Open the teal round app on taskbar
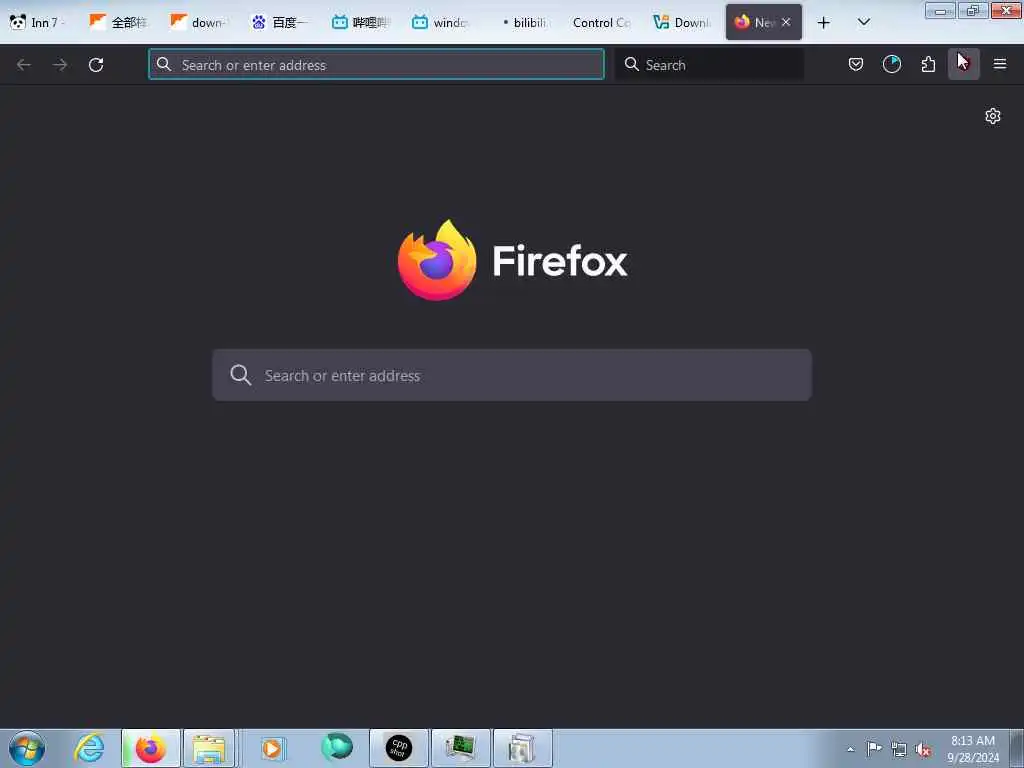 (x=336, y=748)
